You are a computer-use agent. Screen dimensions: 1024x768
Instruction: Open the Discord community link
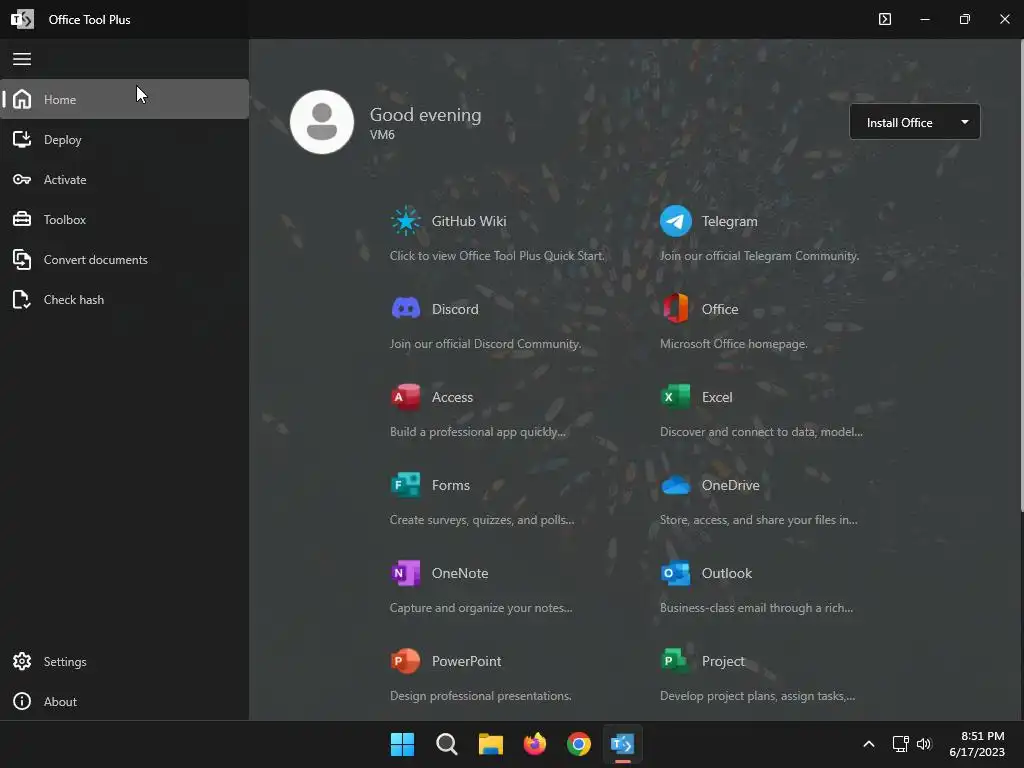(455, 309)
